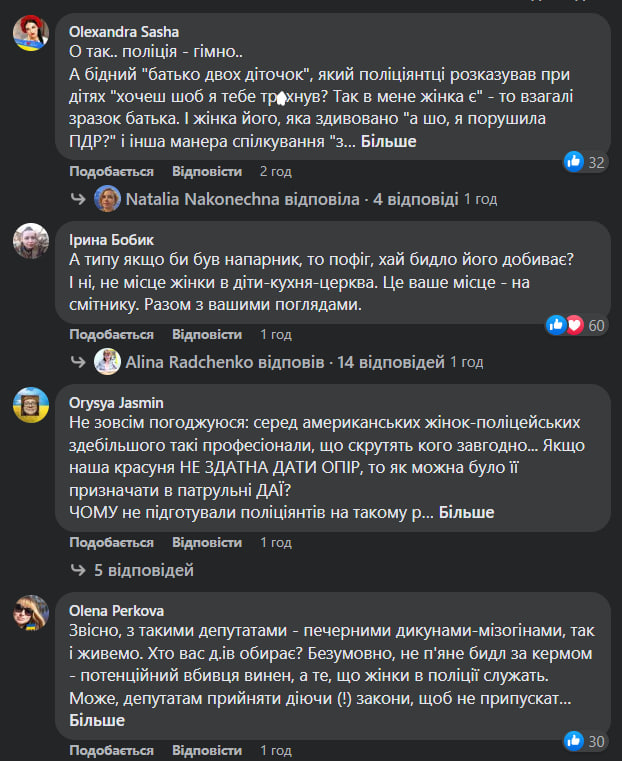Screen dimensions: 622x761
Task: Click the like reaction icon showing 32
Action: coord(574,161)
